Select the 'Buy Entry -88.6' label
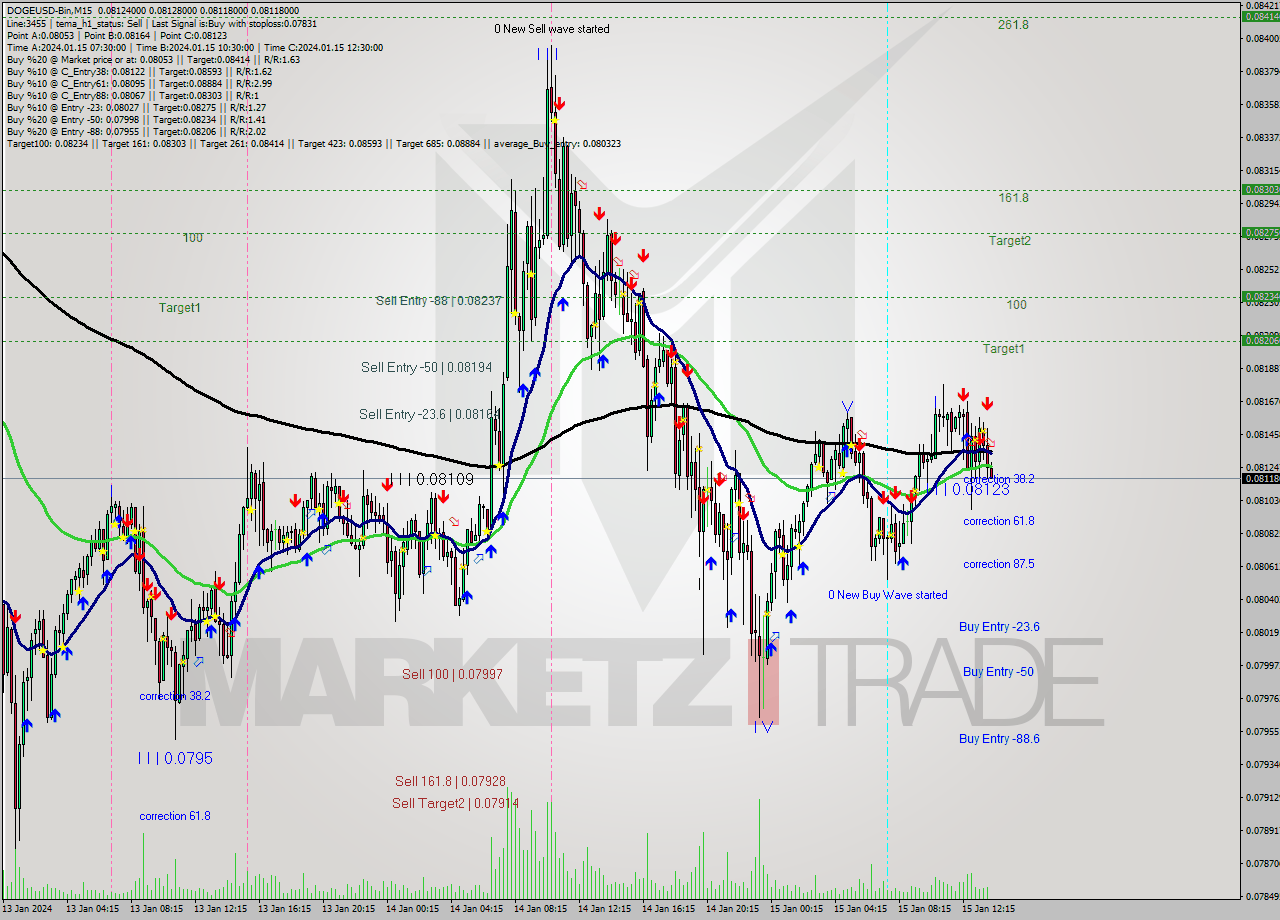This screenshot has width=1280, height=920. (999, 739)
